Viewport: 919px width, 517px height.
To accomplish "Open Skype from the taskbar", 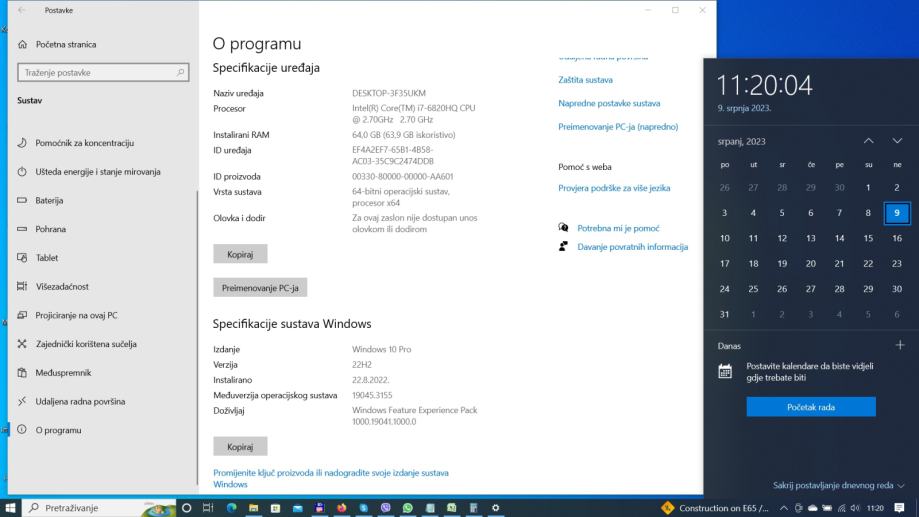I will tap(363, 508).
